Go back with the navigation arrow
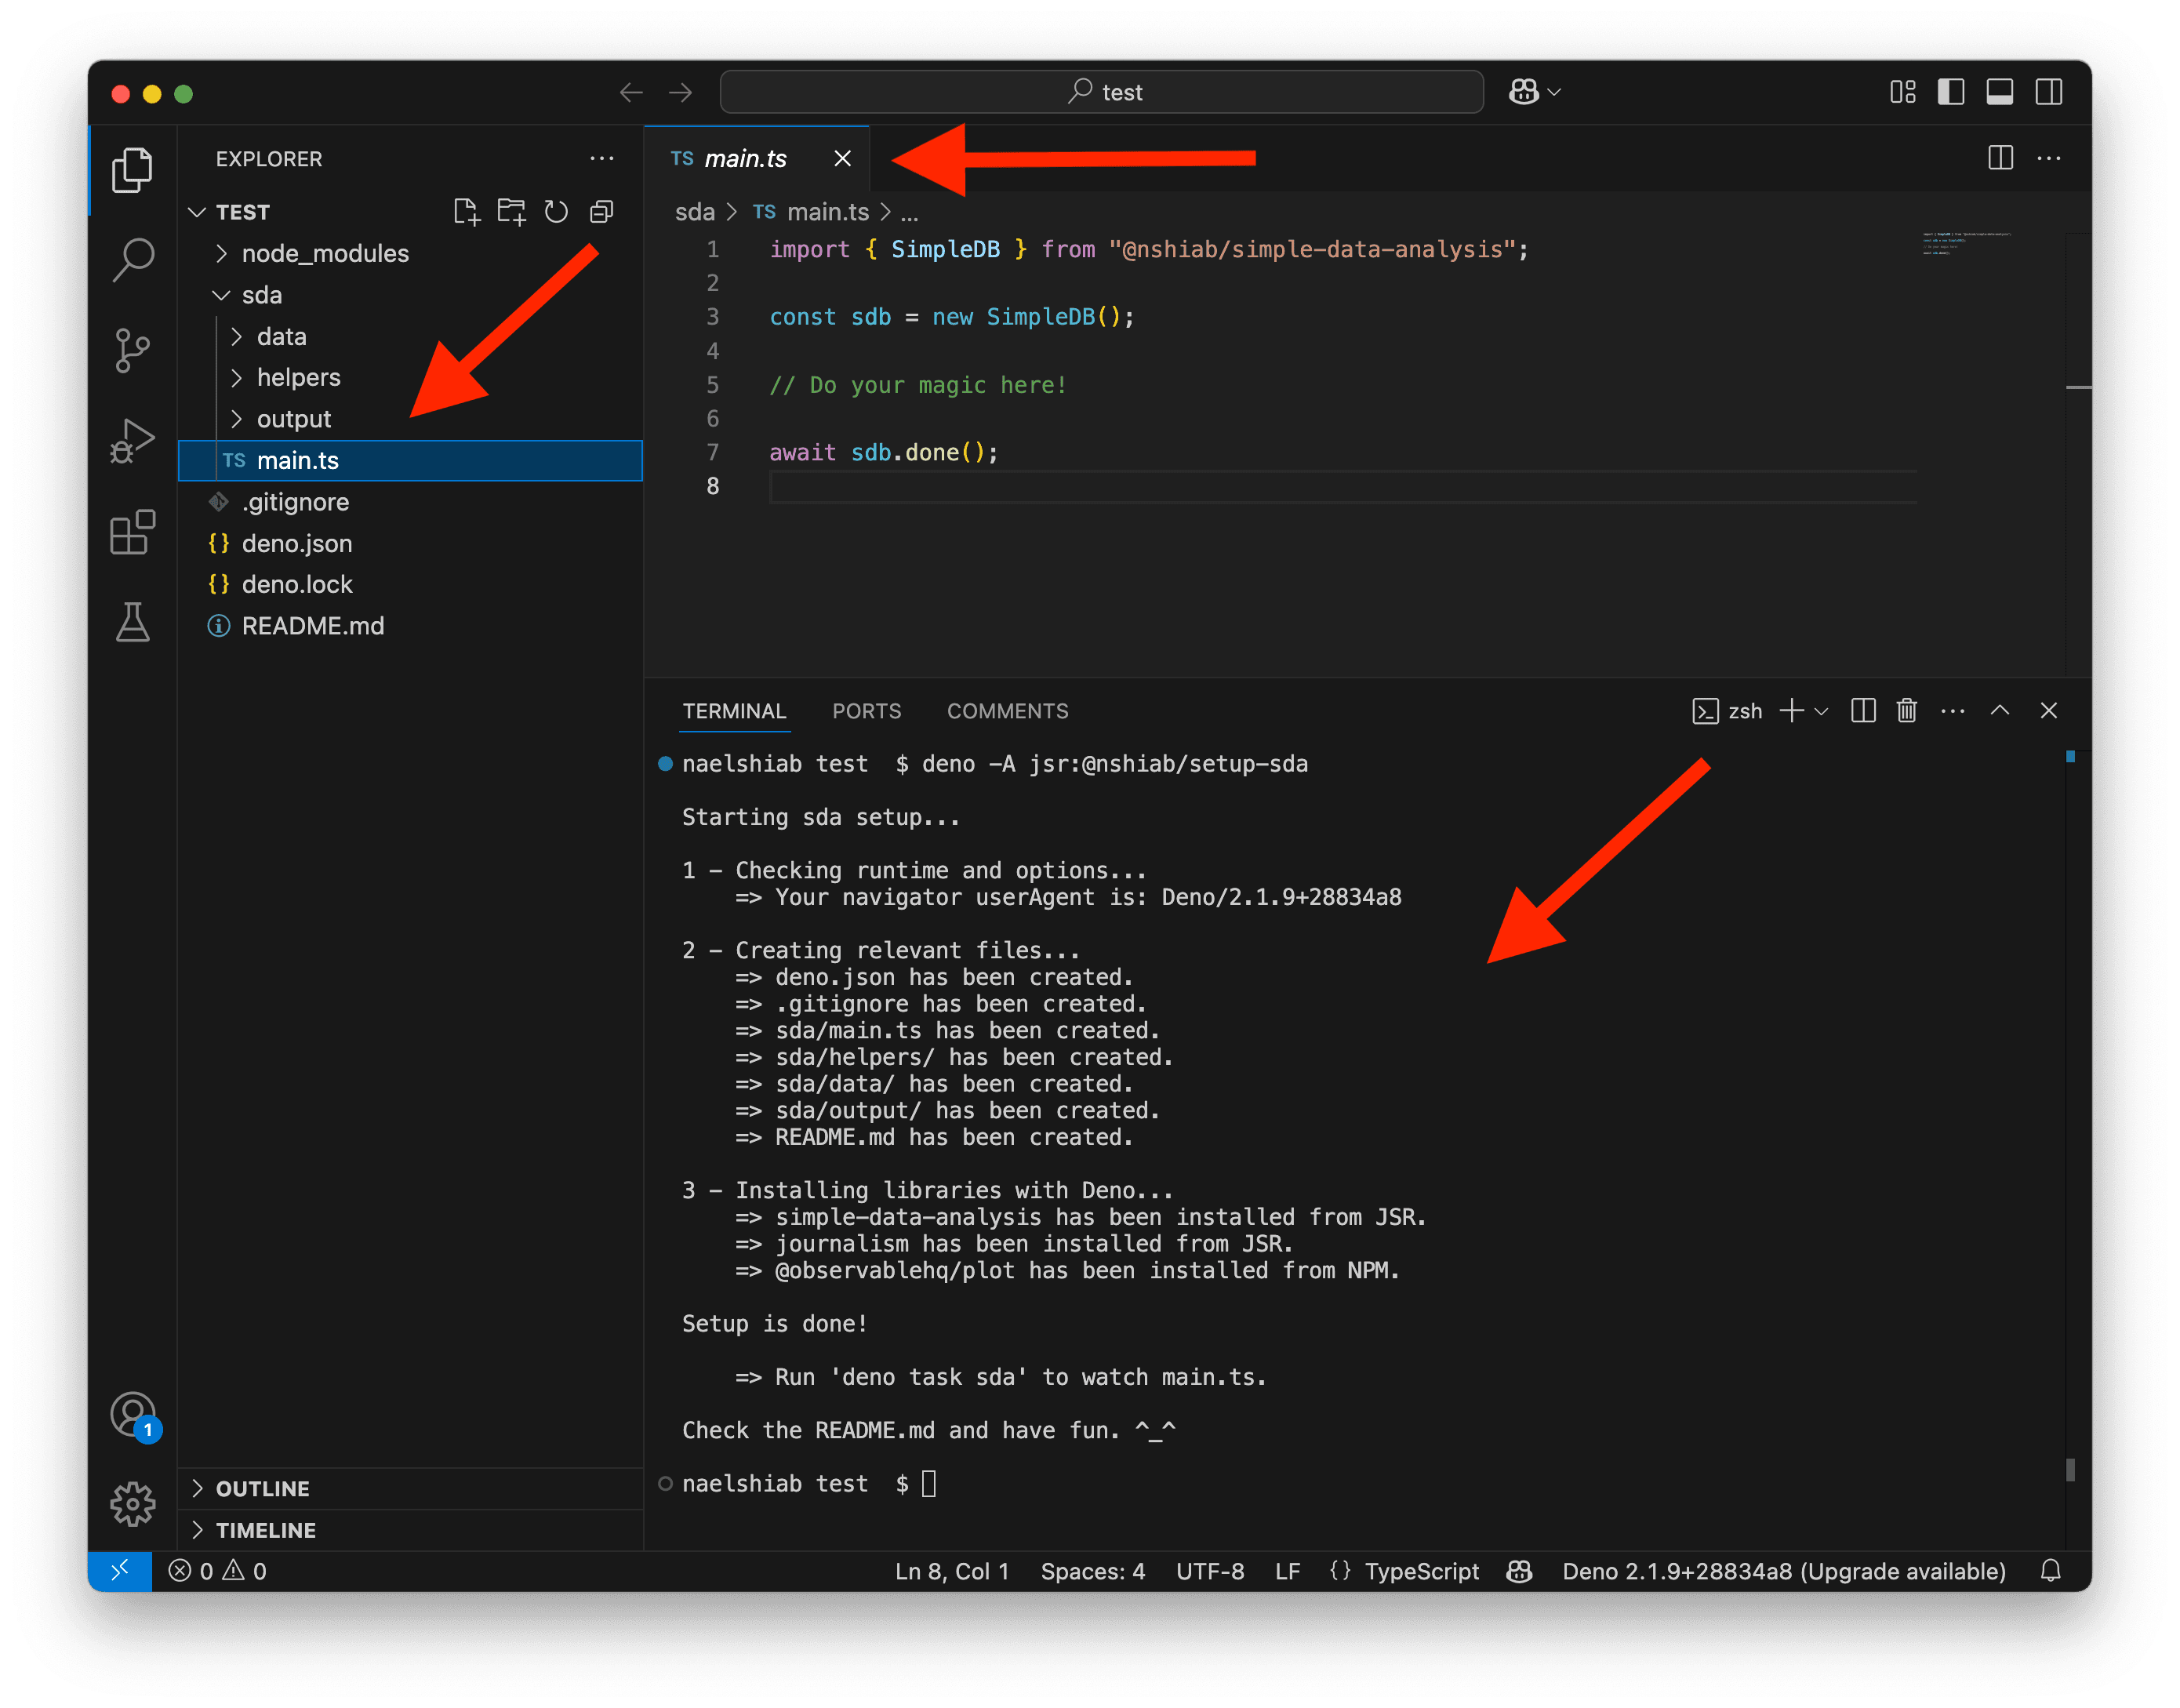 (631, 92)
